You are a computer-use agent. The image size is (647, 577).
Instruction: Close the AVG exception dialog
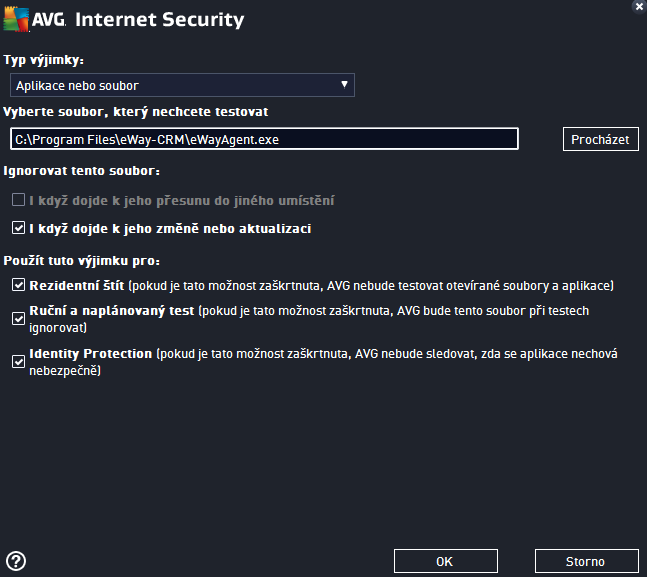(639, 7)
